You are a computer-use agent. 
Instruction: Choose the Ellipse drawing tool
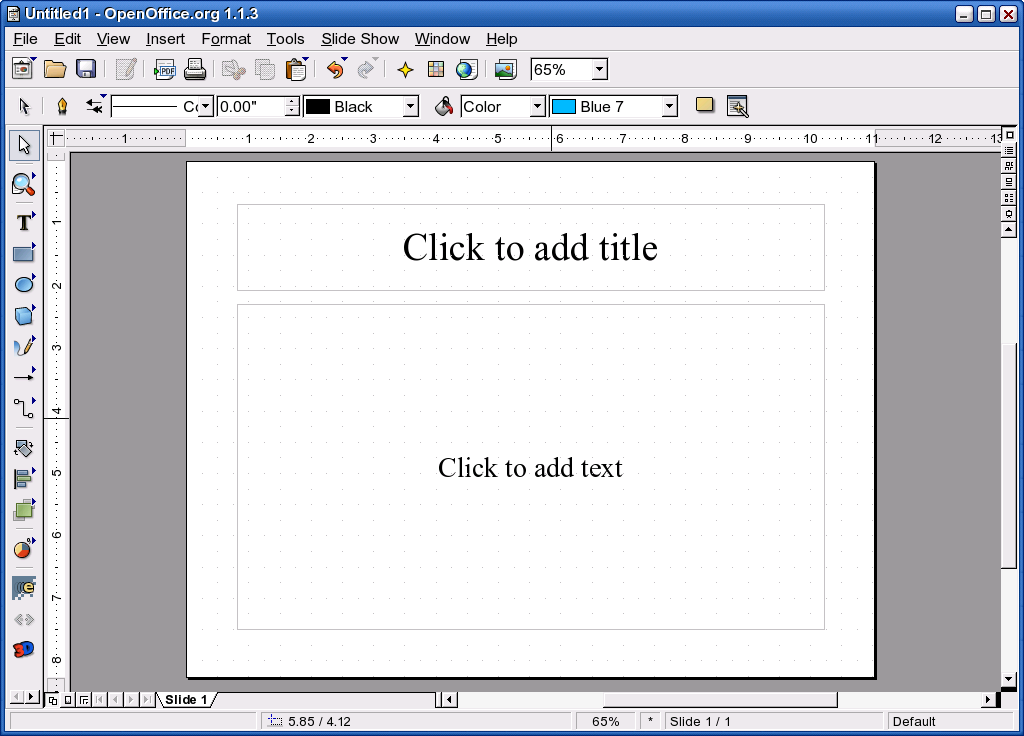tap(24, 283)
